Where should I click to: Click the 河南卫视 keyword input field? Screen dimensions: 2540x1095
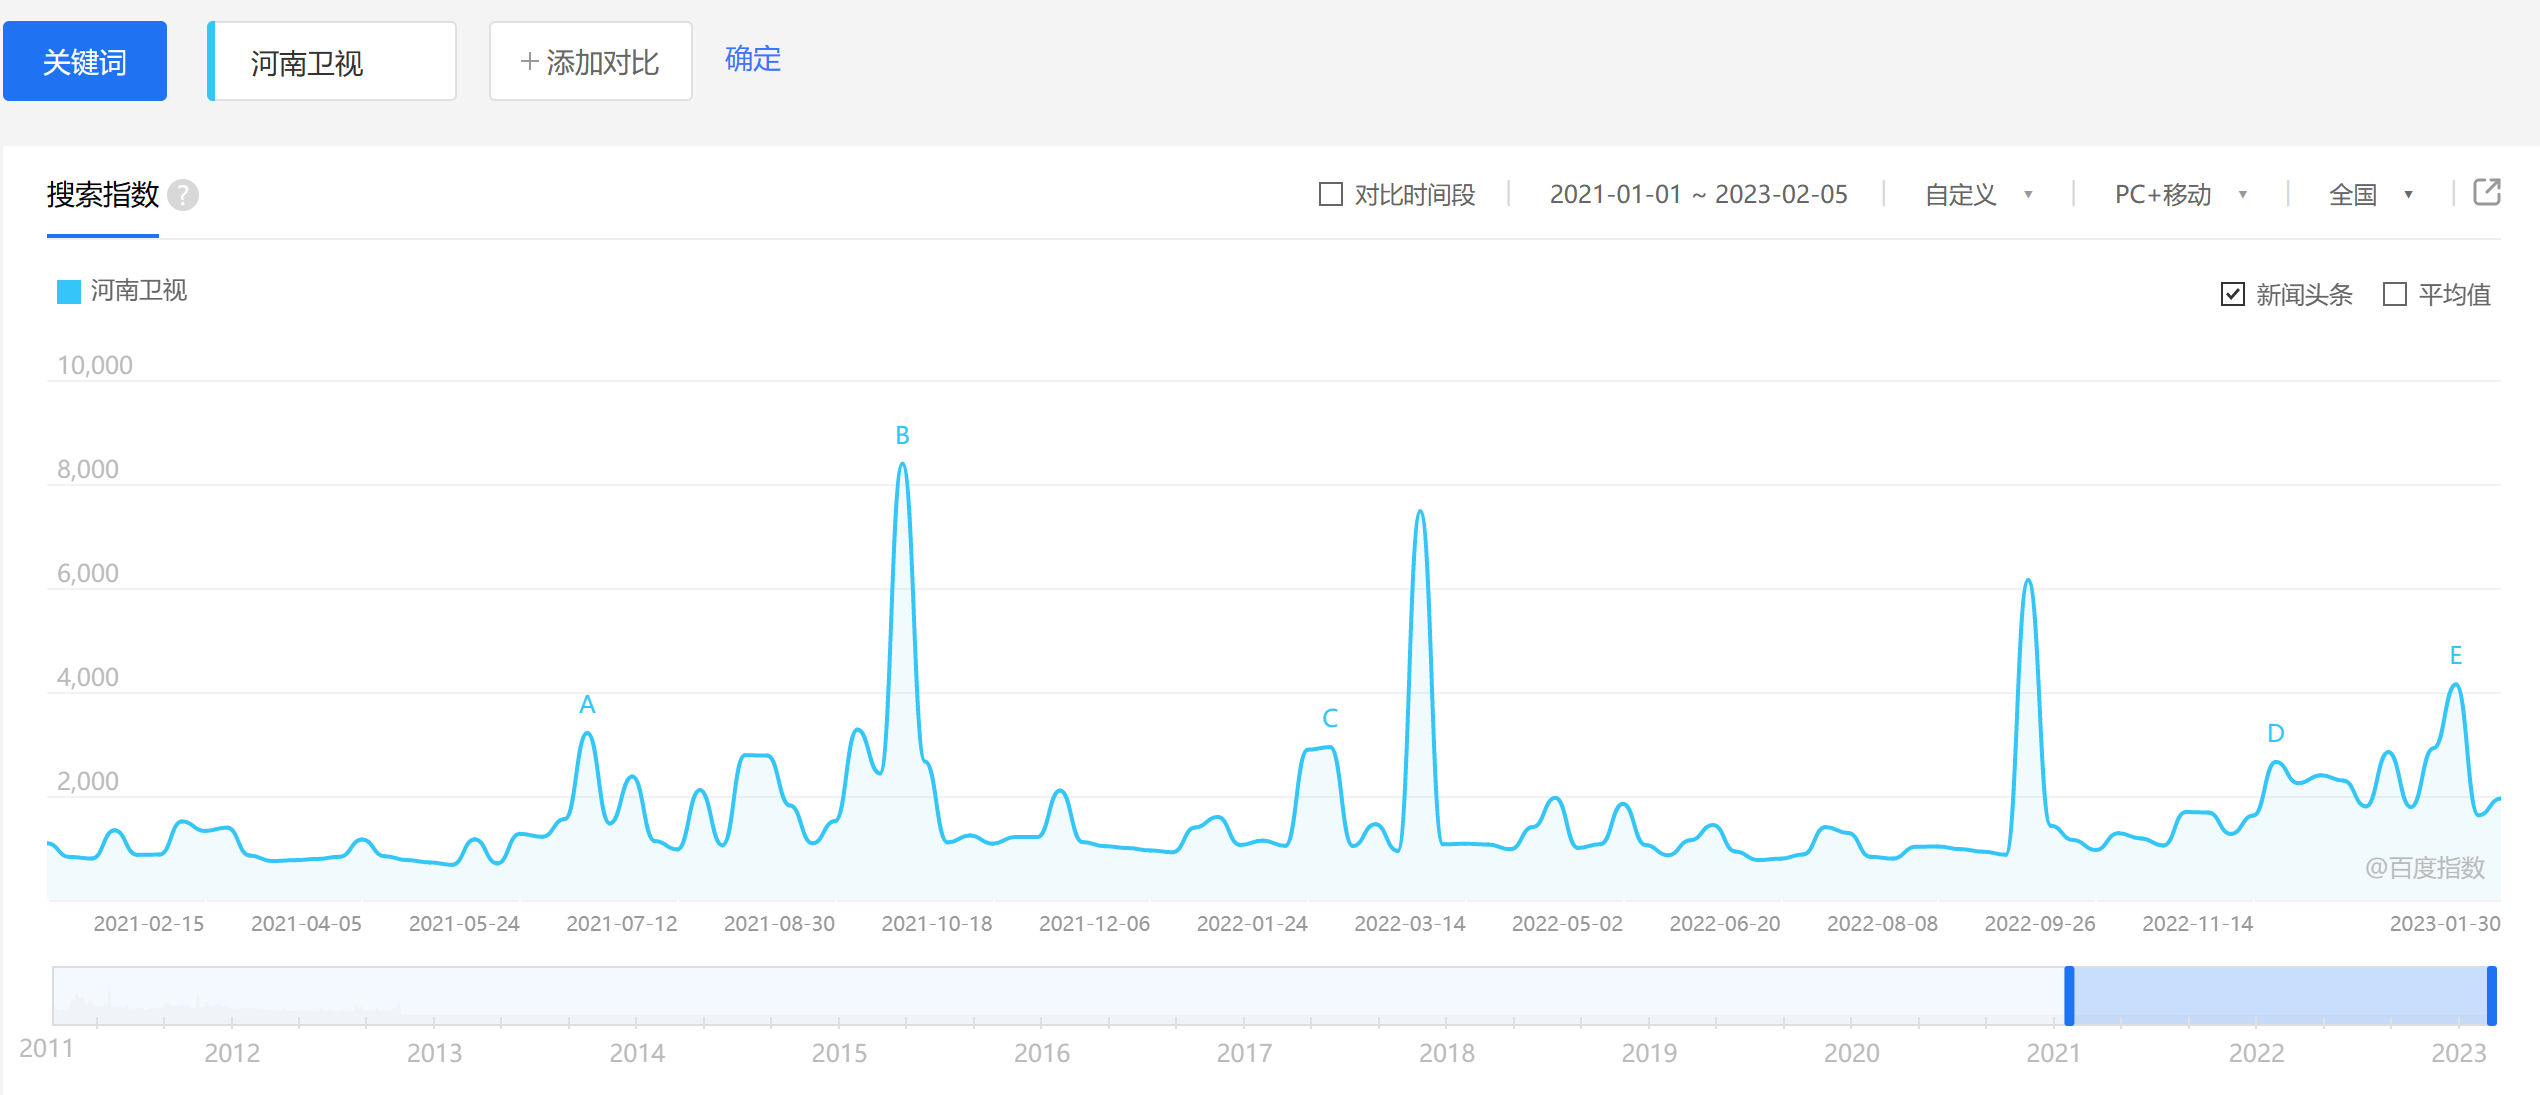coord(332,62)
